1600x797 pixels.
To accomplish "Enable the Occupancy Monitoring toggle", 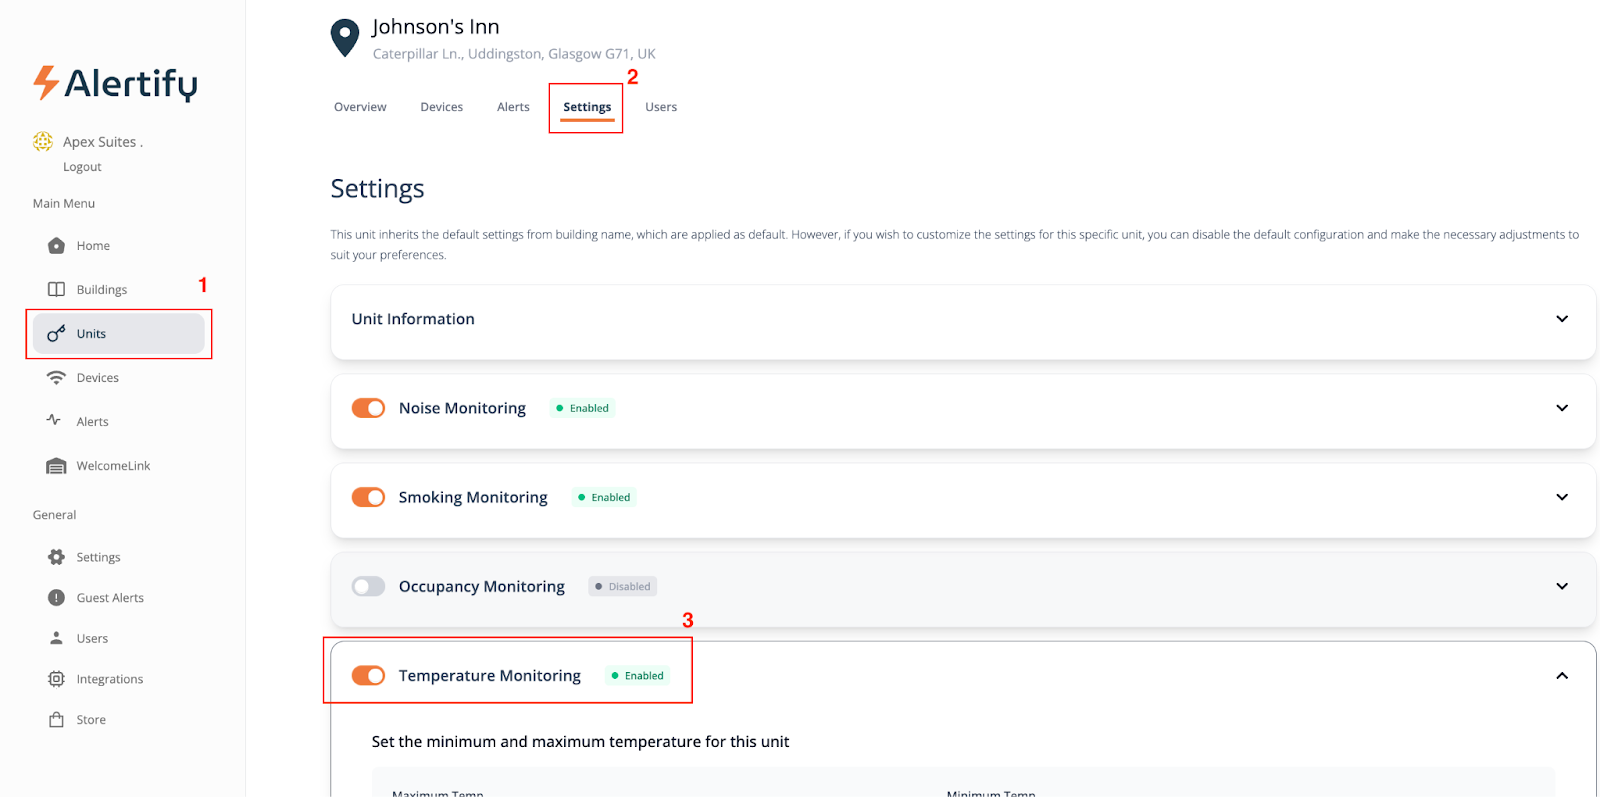I will [x=368, y=587].
